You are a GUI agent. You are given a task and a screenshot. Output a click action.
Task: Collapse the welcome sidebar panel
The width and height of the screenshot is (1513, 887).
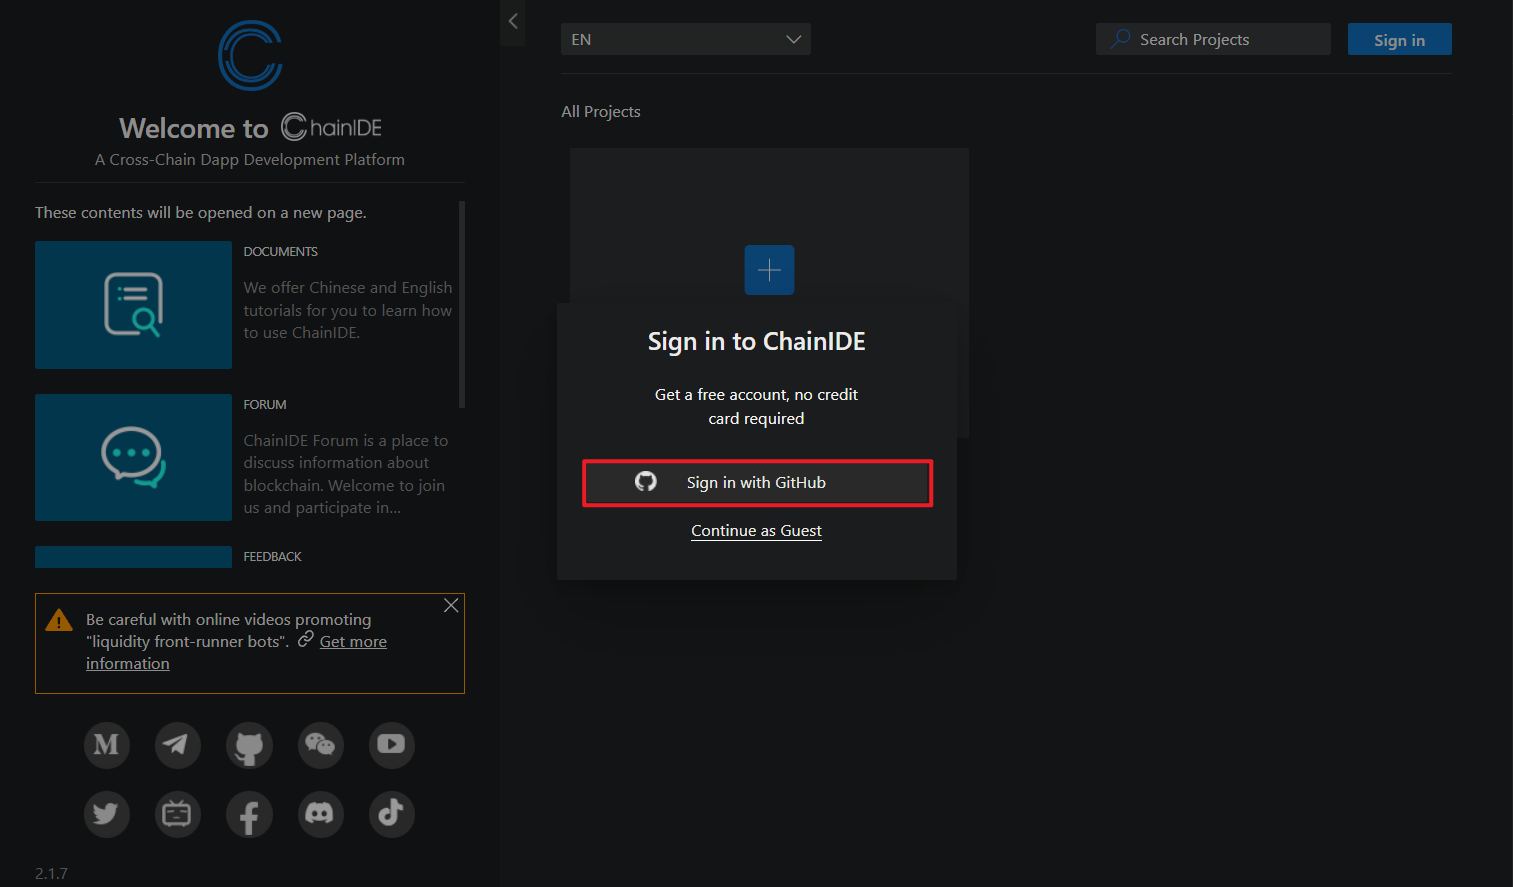[513, 21]
